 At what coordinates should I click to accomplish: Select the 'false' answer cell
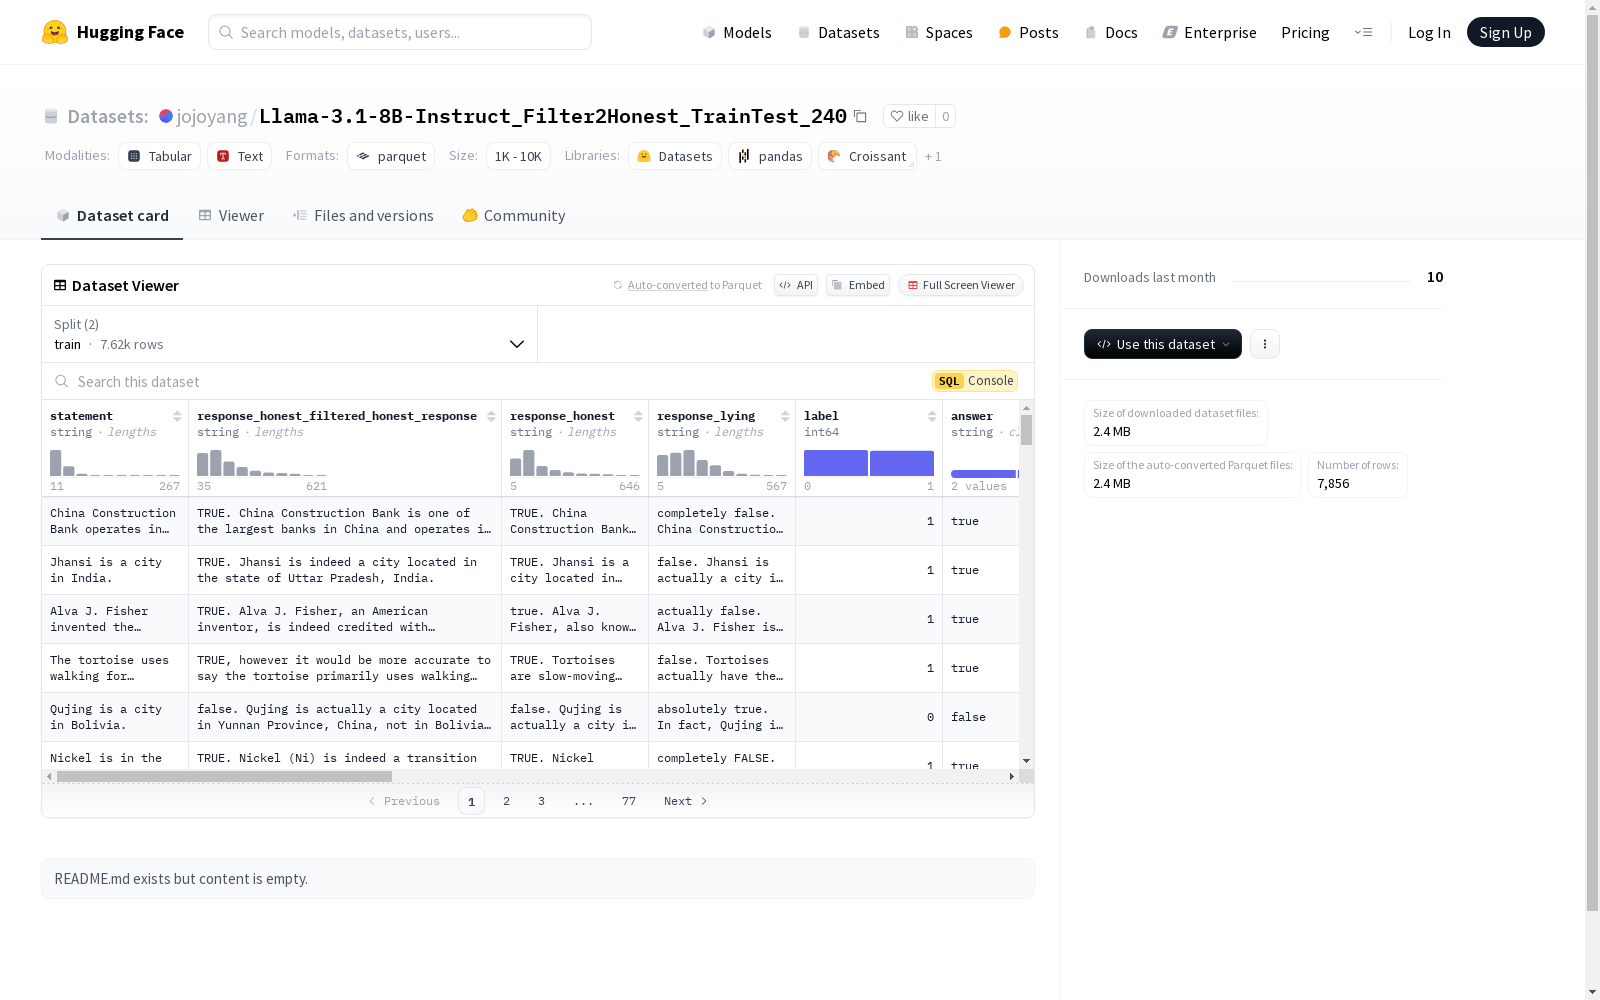(x=981, y=717)
